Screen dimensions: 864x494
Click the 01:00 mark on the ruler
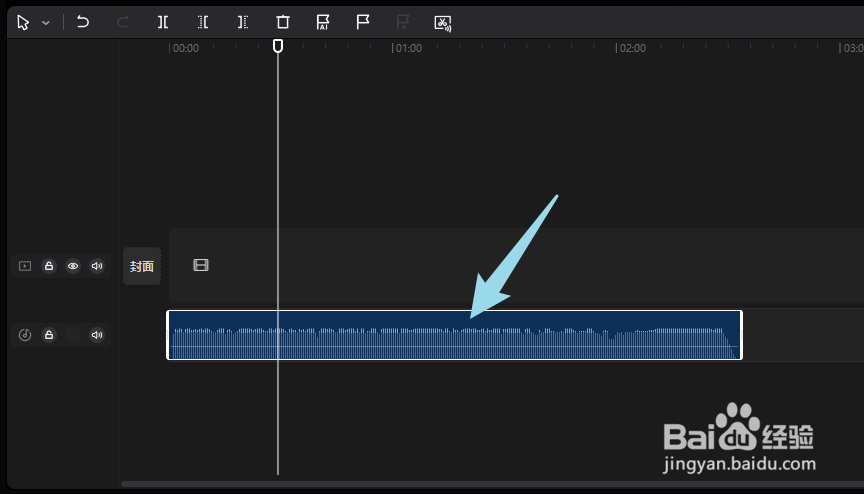click(x=408, y=48)
